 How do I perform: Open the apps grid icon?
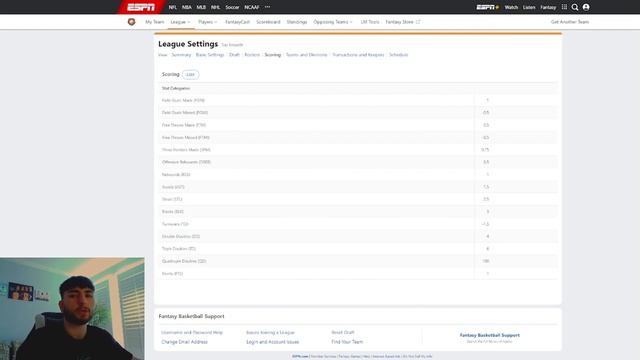point(564,7)
